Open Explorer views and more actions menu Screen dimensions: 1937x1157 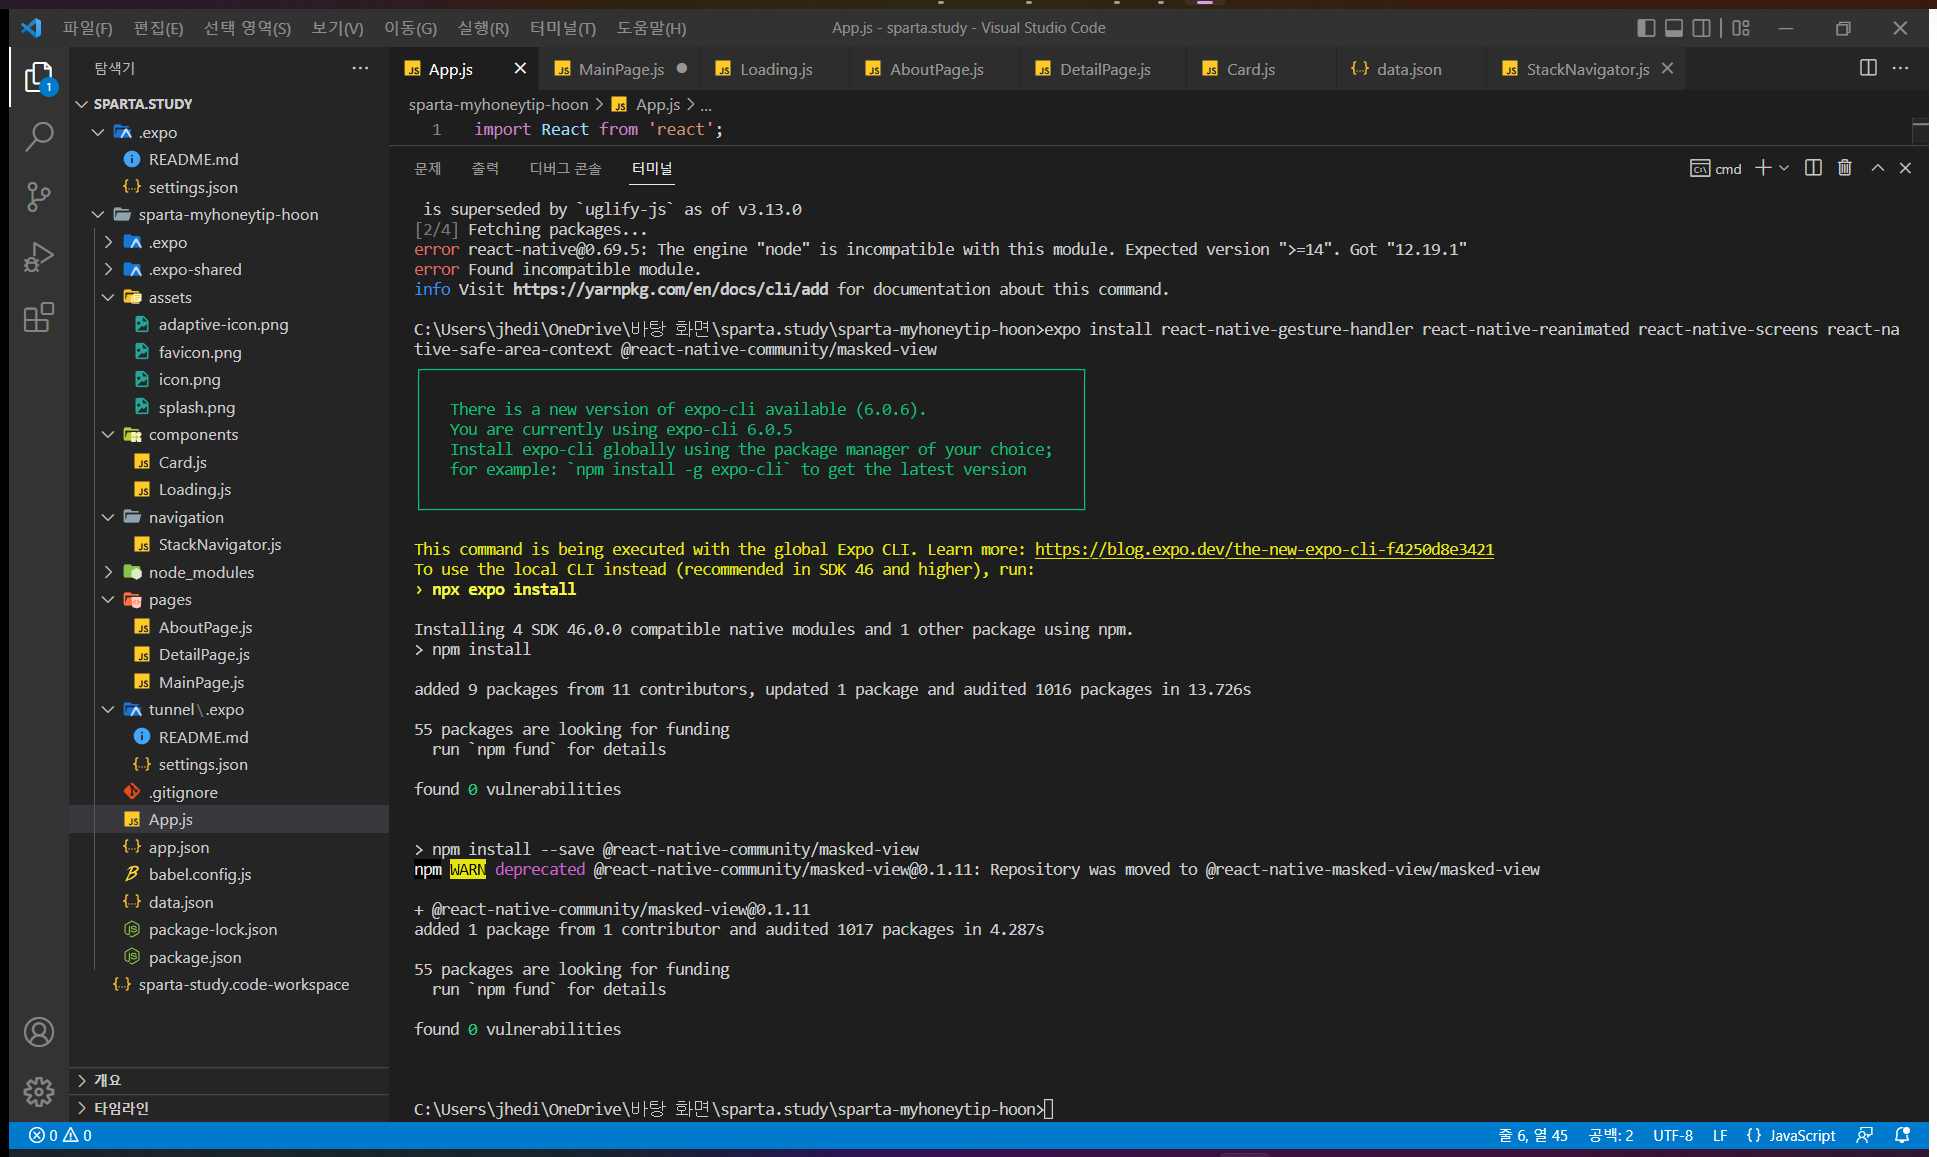click(360, 68)
